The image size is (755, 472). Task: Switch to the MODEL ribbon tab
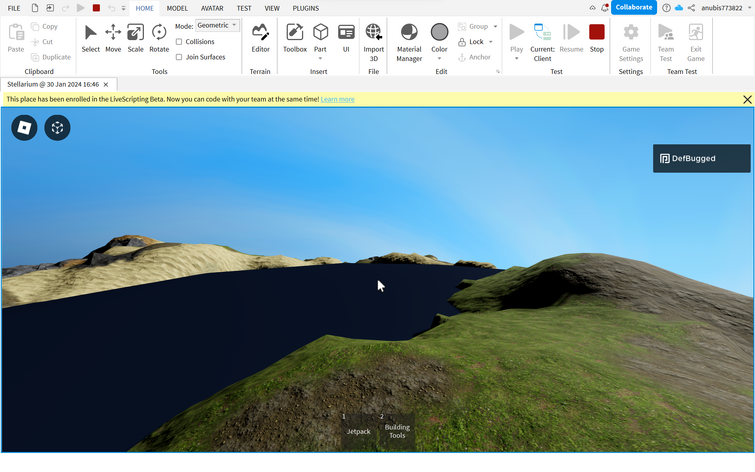[x=177, y=8]
